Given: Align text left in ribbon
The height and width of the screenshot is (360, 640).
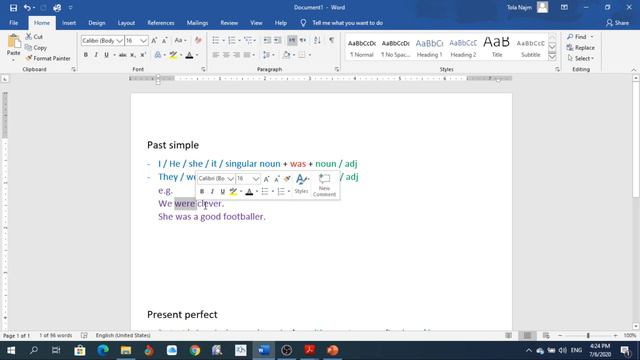Looking at the screenshot, I should coord(216,55).
